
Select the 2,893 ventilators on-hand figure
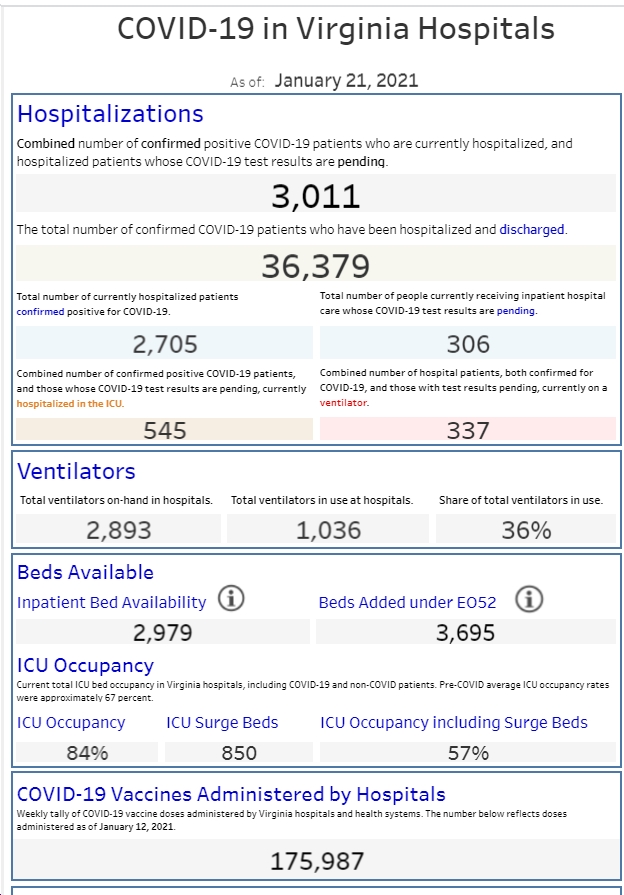pyautogui.click(x=119, y=530)
